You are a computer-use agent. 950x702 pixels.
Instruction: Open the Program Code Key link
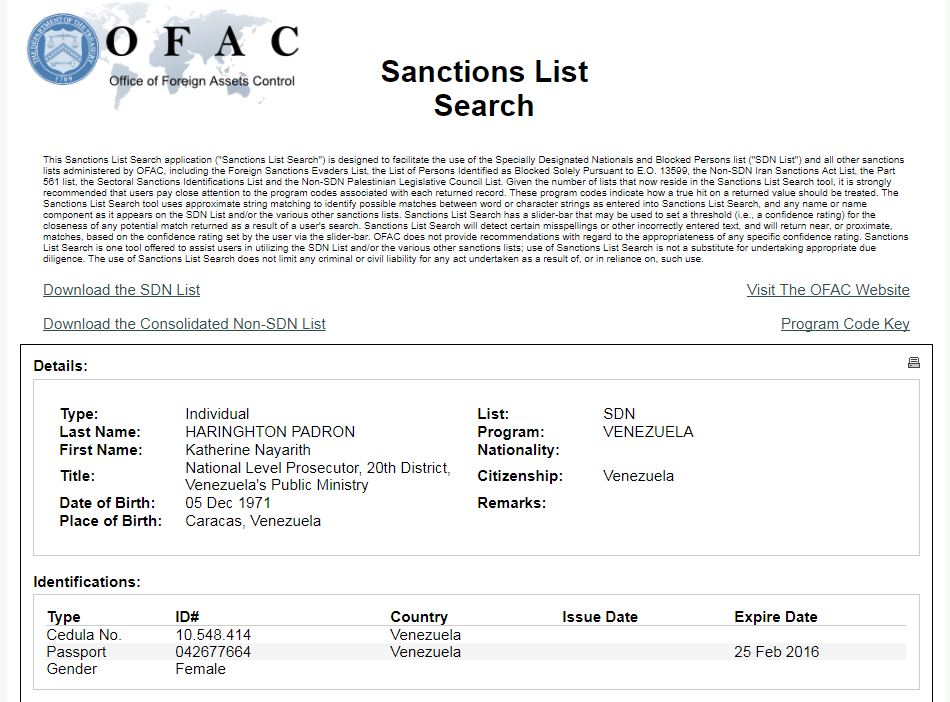[845, 324]
